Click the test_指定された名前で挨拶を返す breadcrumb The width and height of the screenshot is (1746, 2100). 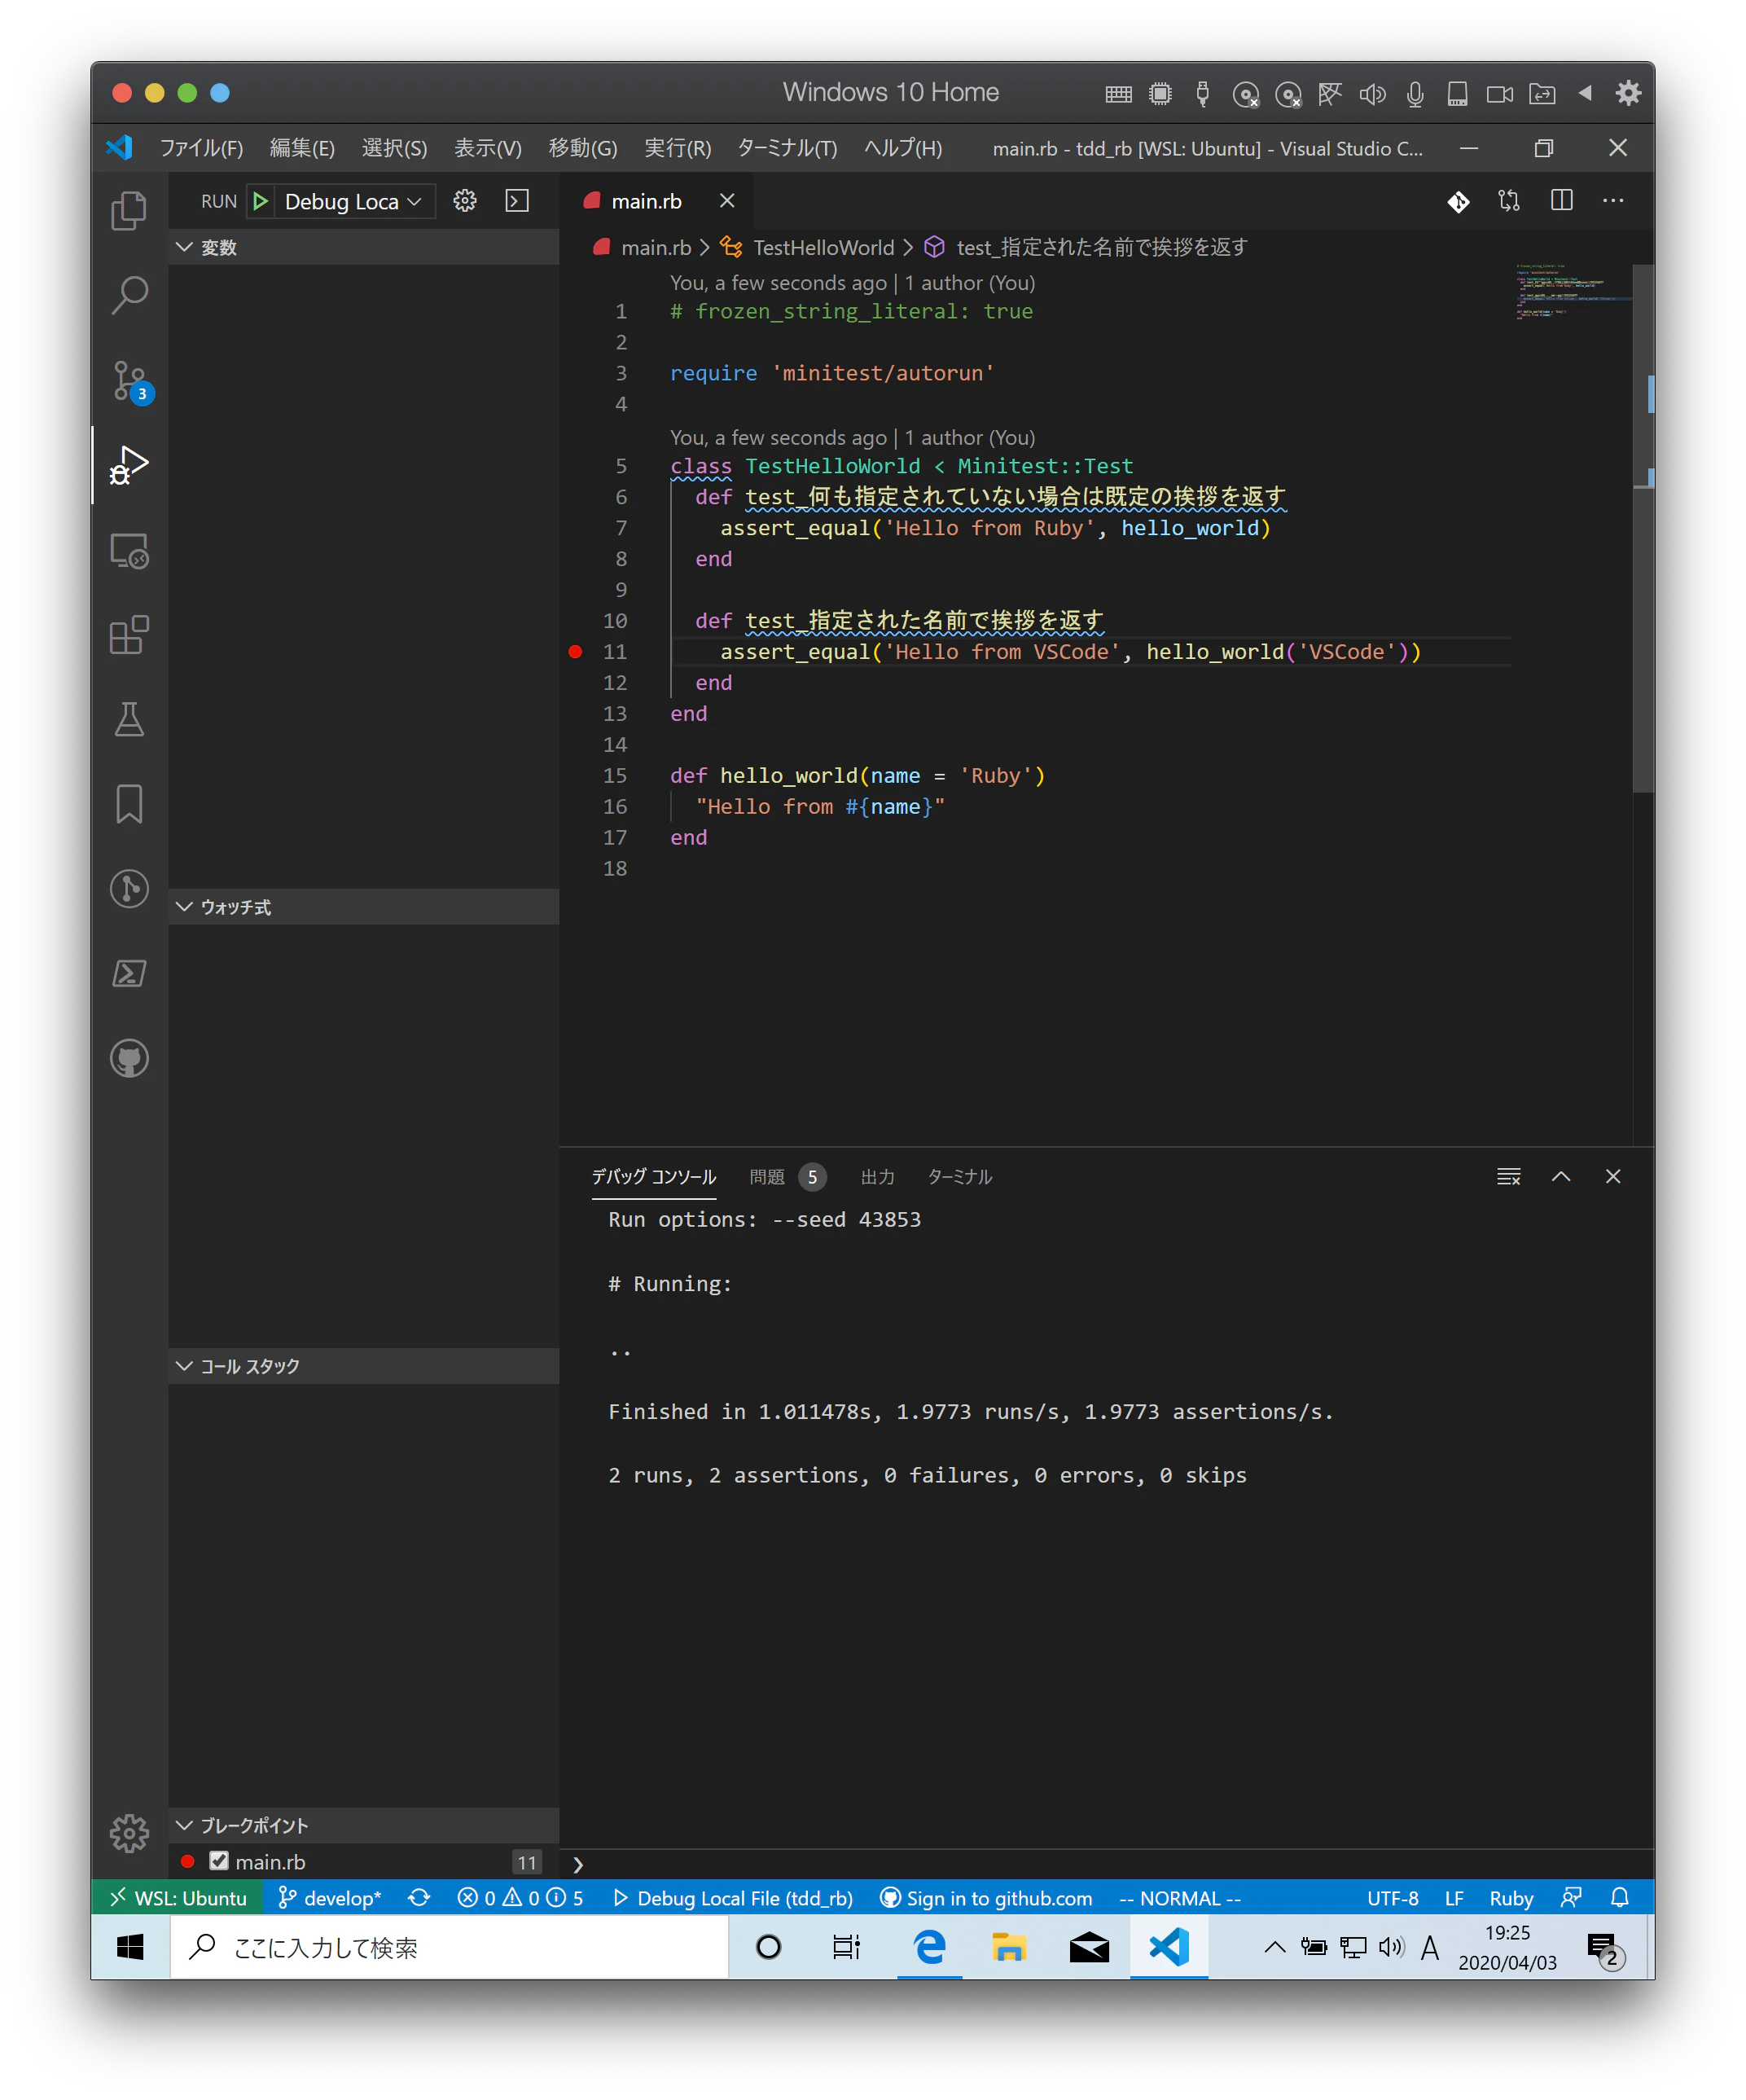[x=1102, y=248]
